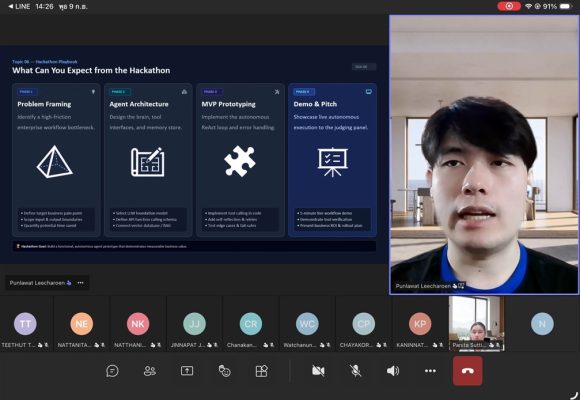Show the participants list icon

coord(149,370)
